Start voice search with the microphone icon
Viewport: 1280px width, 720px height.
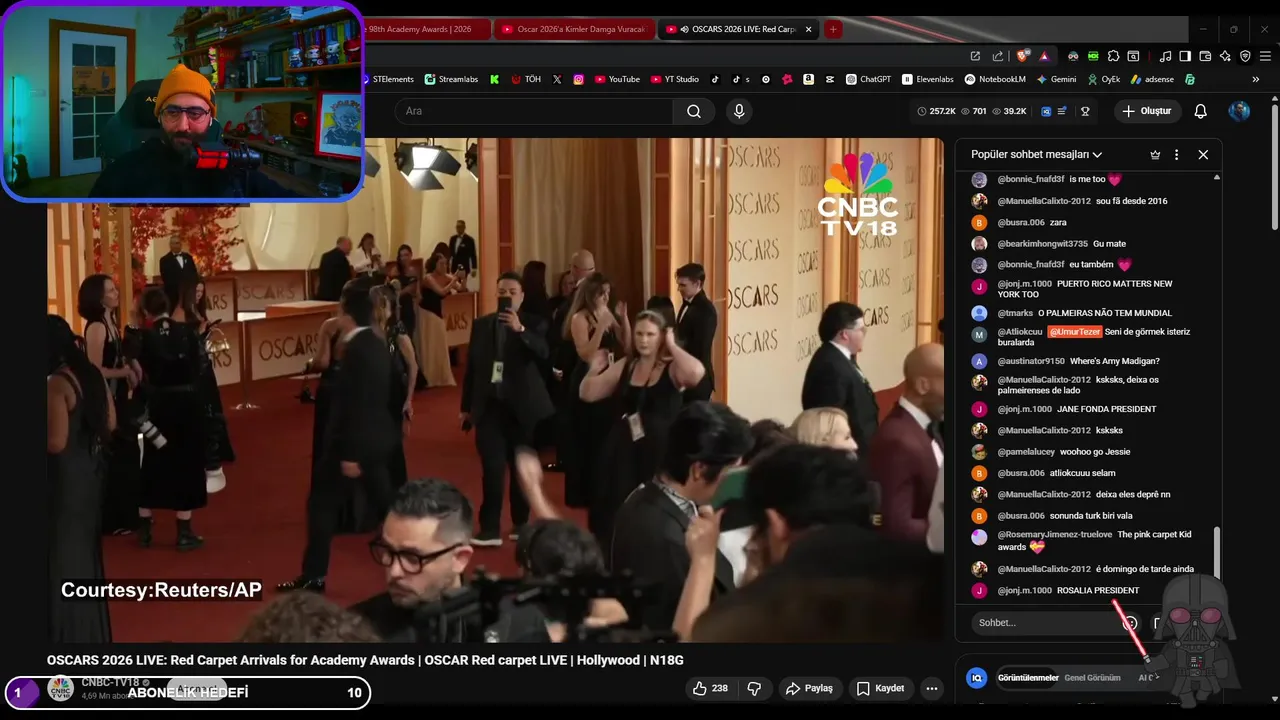pos(739,111)
